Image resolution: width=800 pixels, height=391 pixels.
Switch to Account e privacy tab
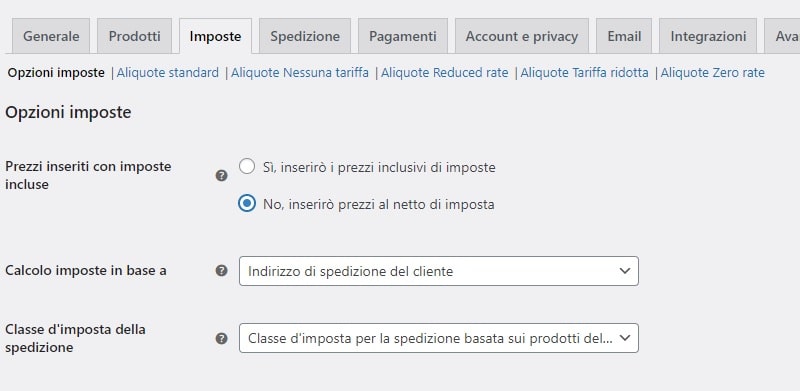522,36
